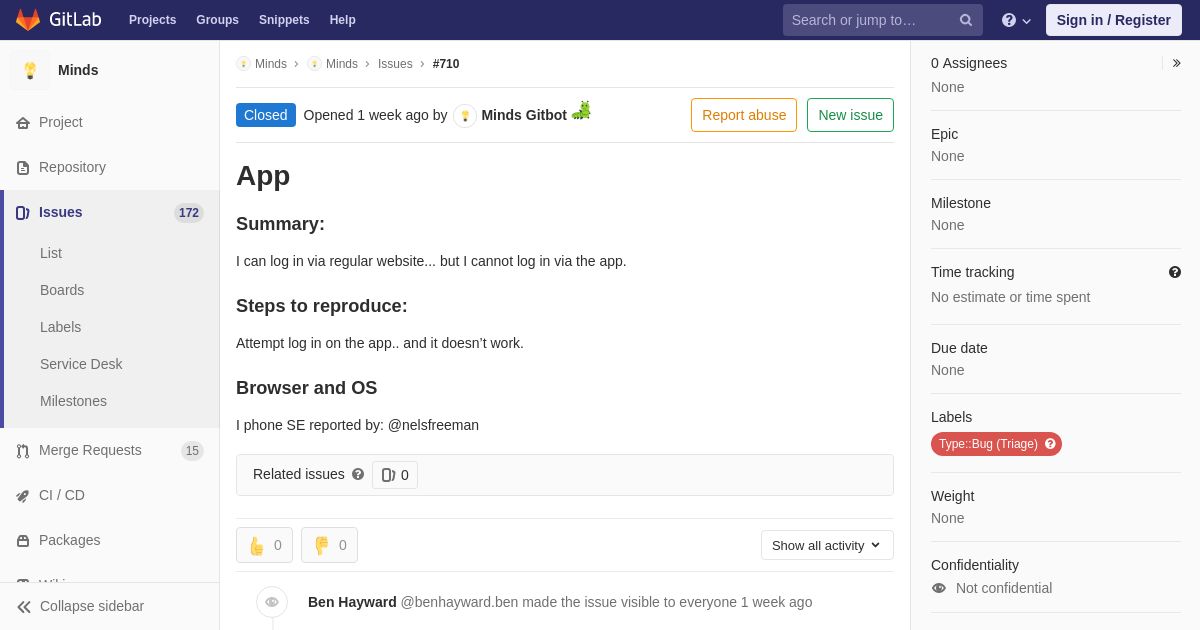The width and height of the screenshot is (1200, 630).
Task: Click the thumbs up reaction button
Action: tap(264, 545)
